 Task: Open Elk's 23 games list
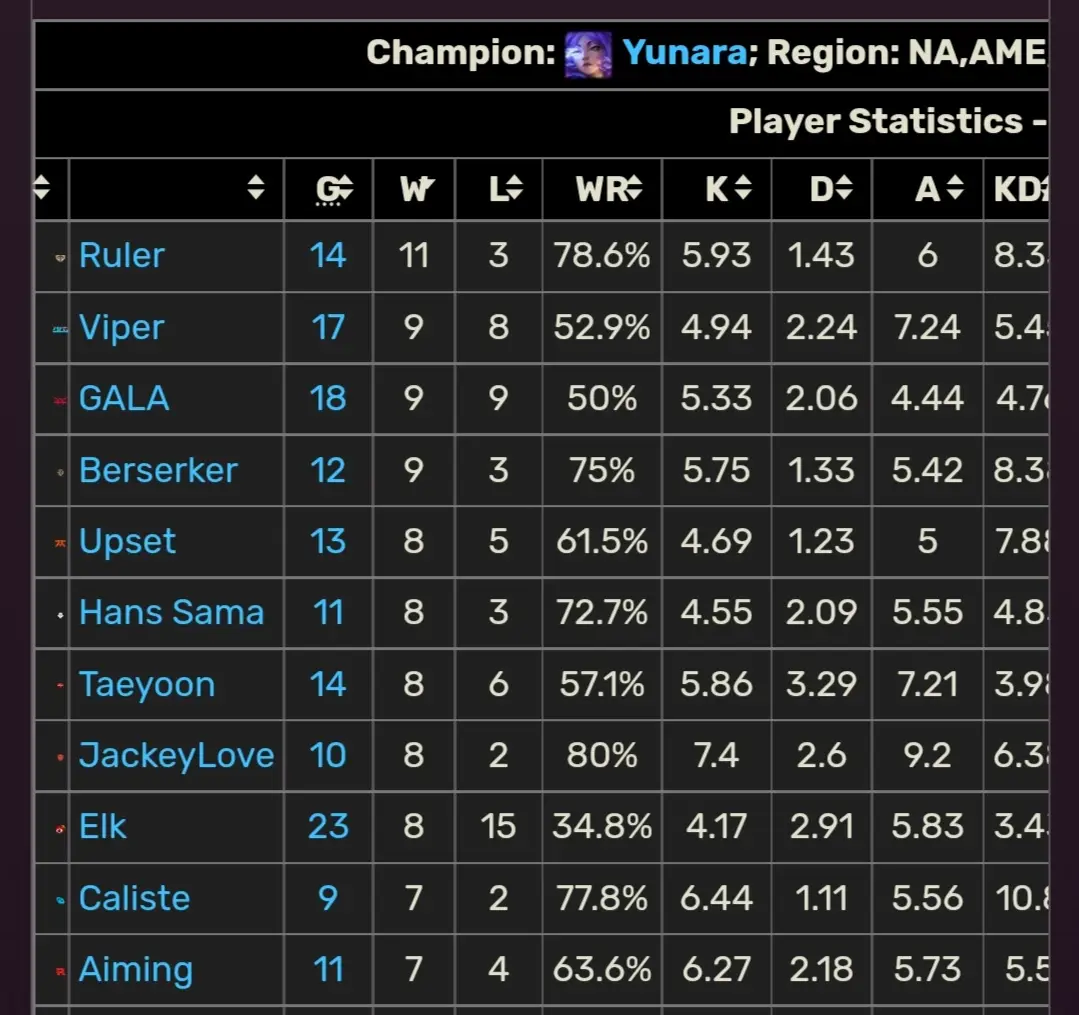328,826
